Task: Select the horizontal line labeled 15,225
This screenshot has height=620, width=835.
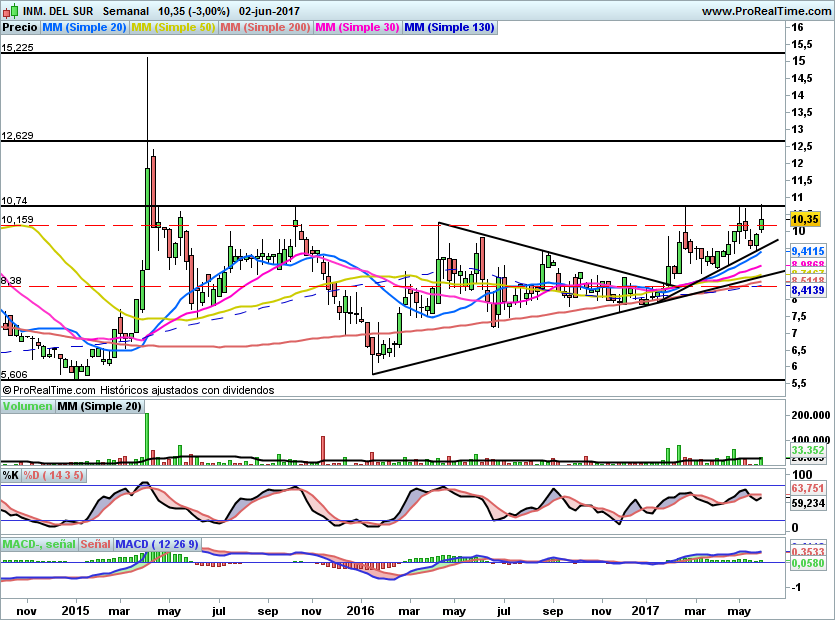Action: pos(18,47)
